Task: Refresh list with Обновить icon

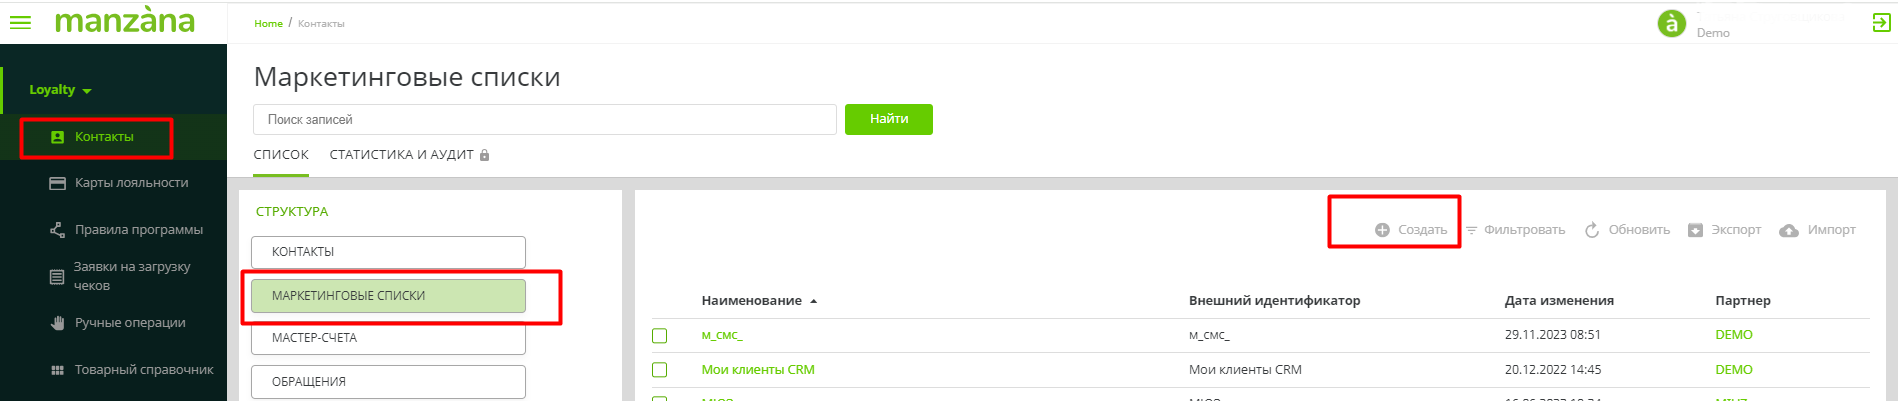Action: point(1592,230)
